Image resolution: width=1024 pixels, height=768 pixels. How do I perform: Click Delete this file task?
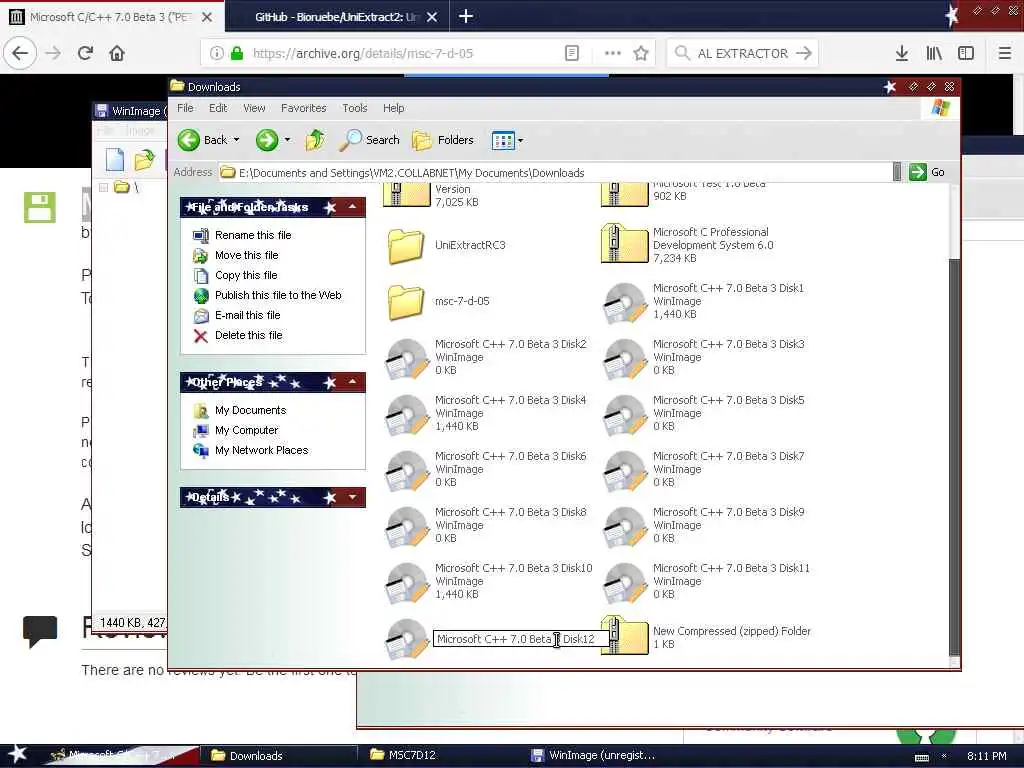point(248,336)
